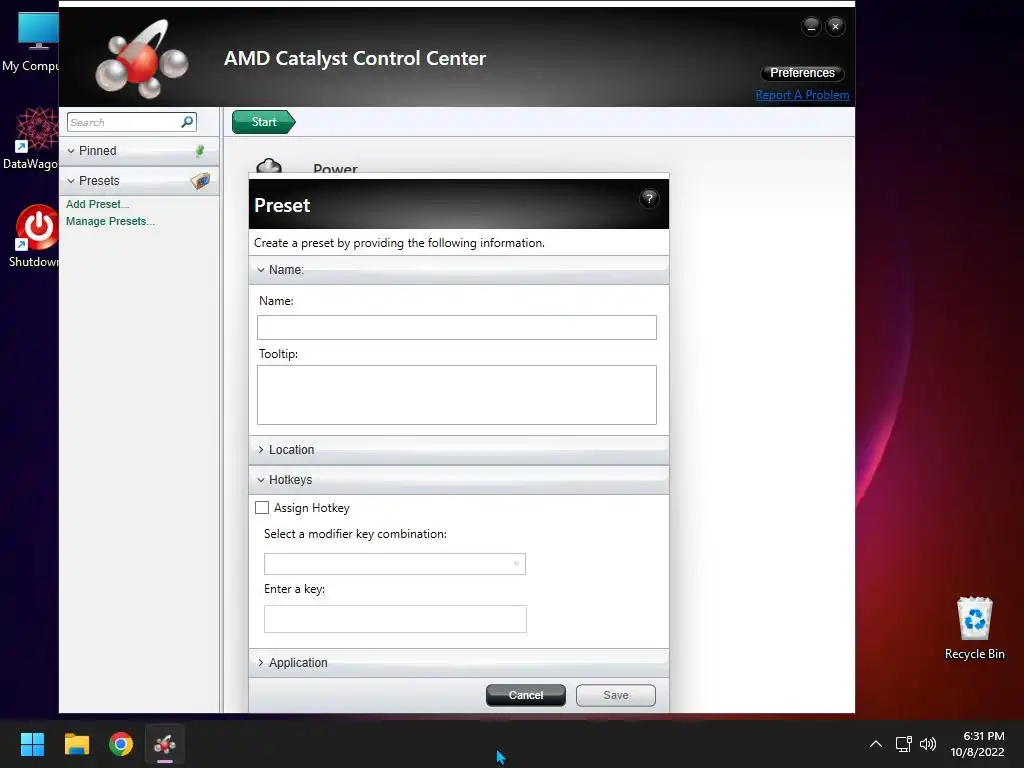Enable the Assign Hotkey checkbox
The image size is (1024, 768).
click(x=262, y=508)
